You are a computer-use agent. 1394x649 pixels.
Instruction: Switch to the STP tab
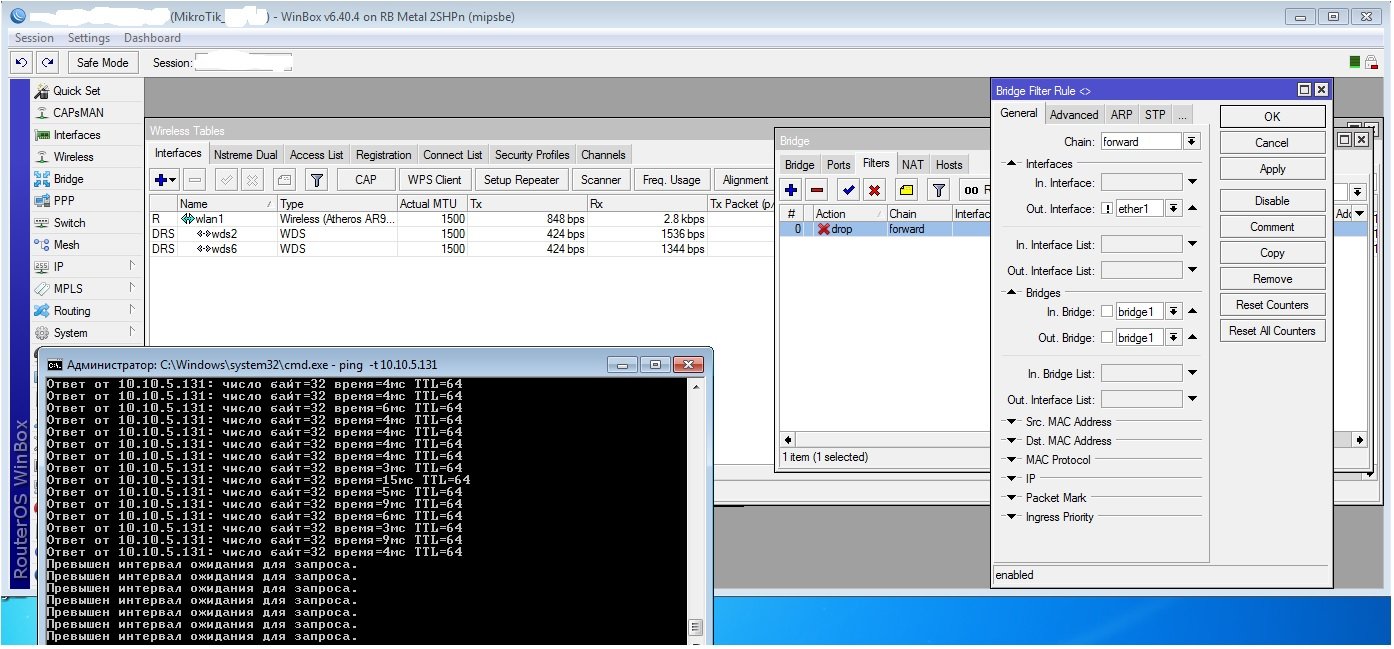tap(1155, 114)
